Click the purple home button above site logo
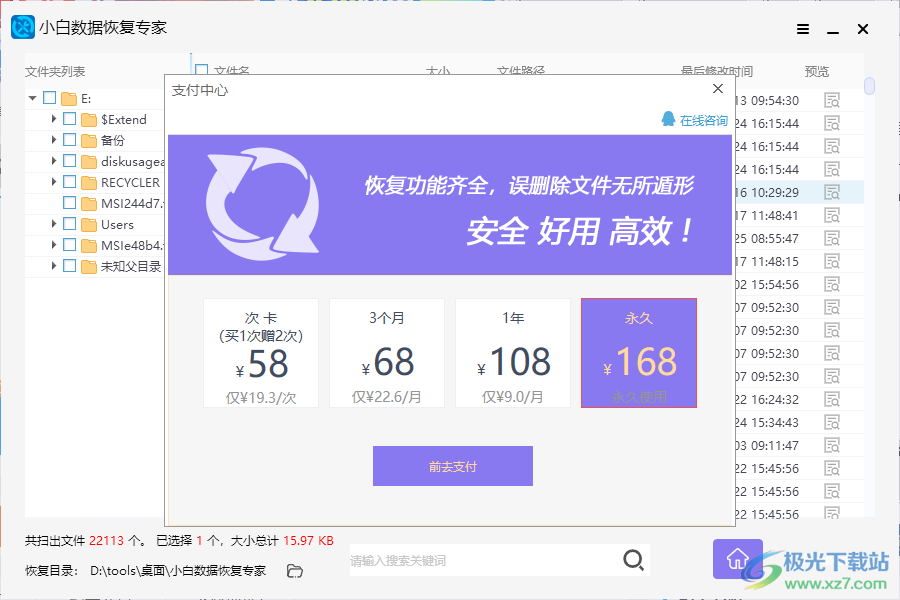Screen dimensions: 900x600 pyautogui.click(x=737, y=560)
